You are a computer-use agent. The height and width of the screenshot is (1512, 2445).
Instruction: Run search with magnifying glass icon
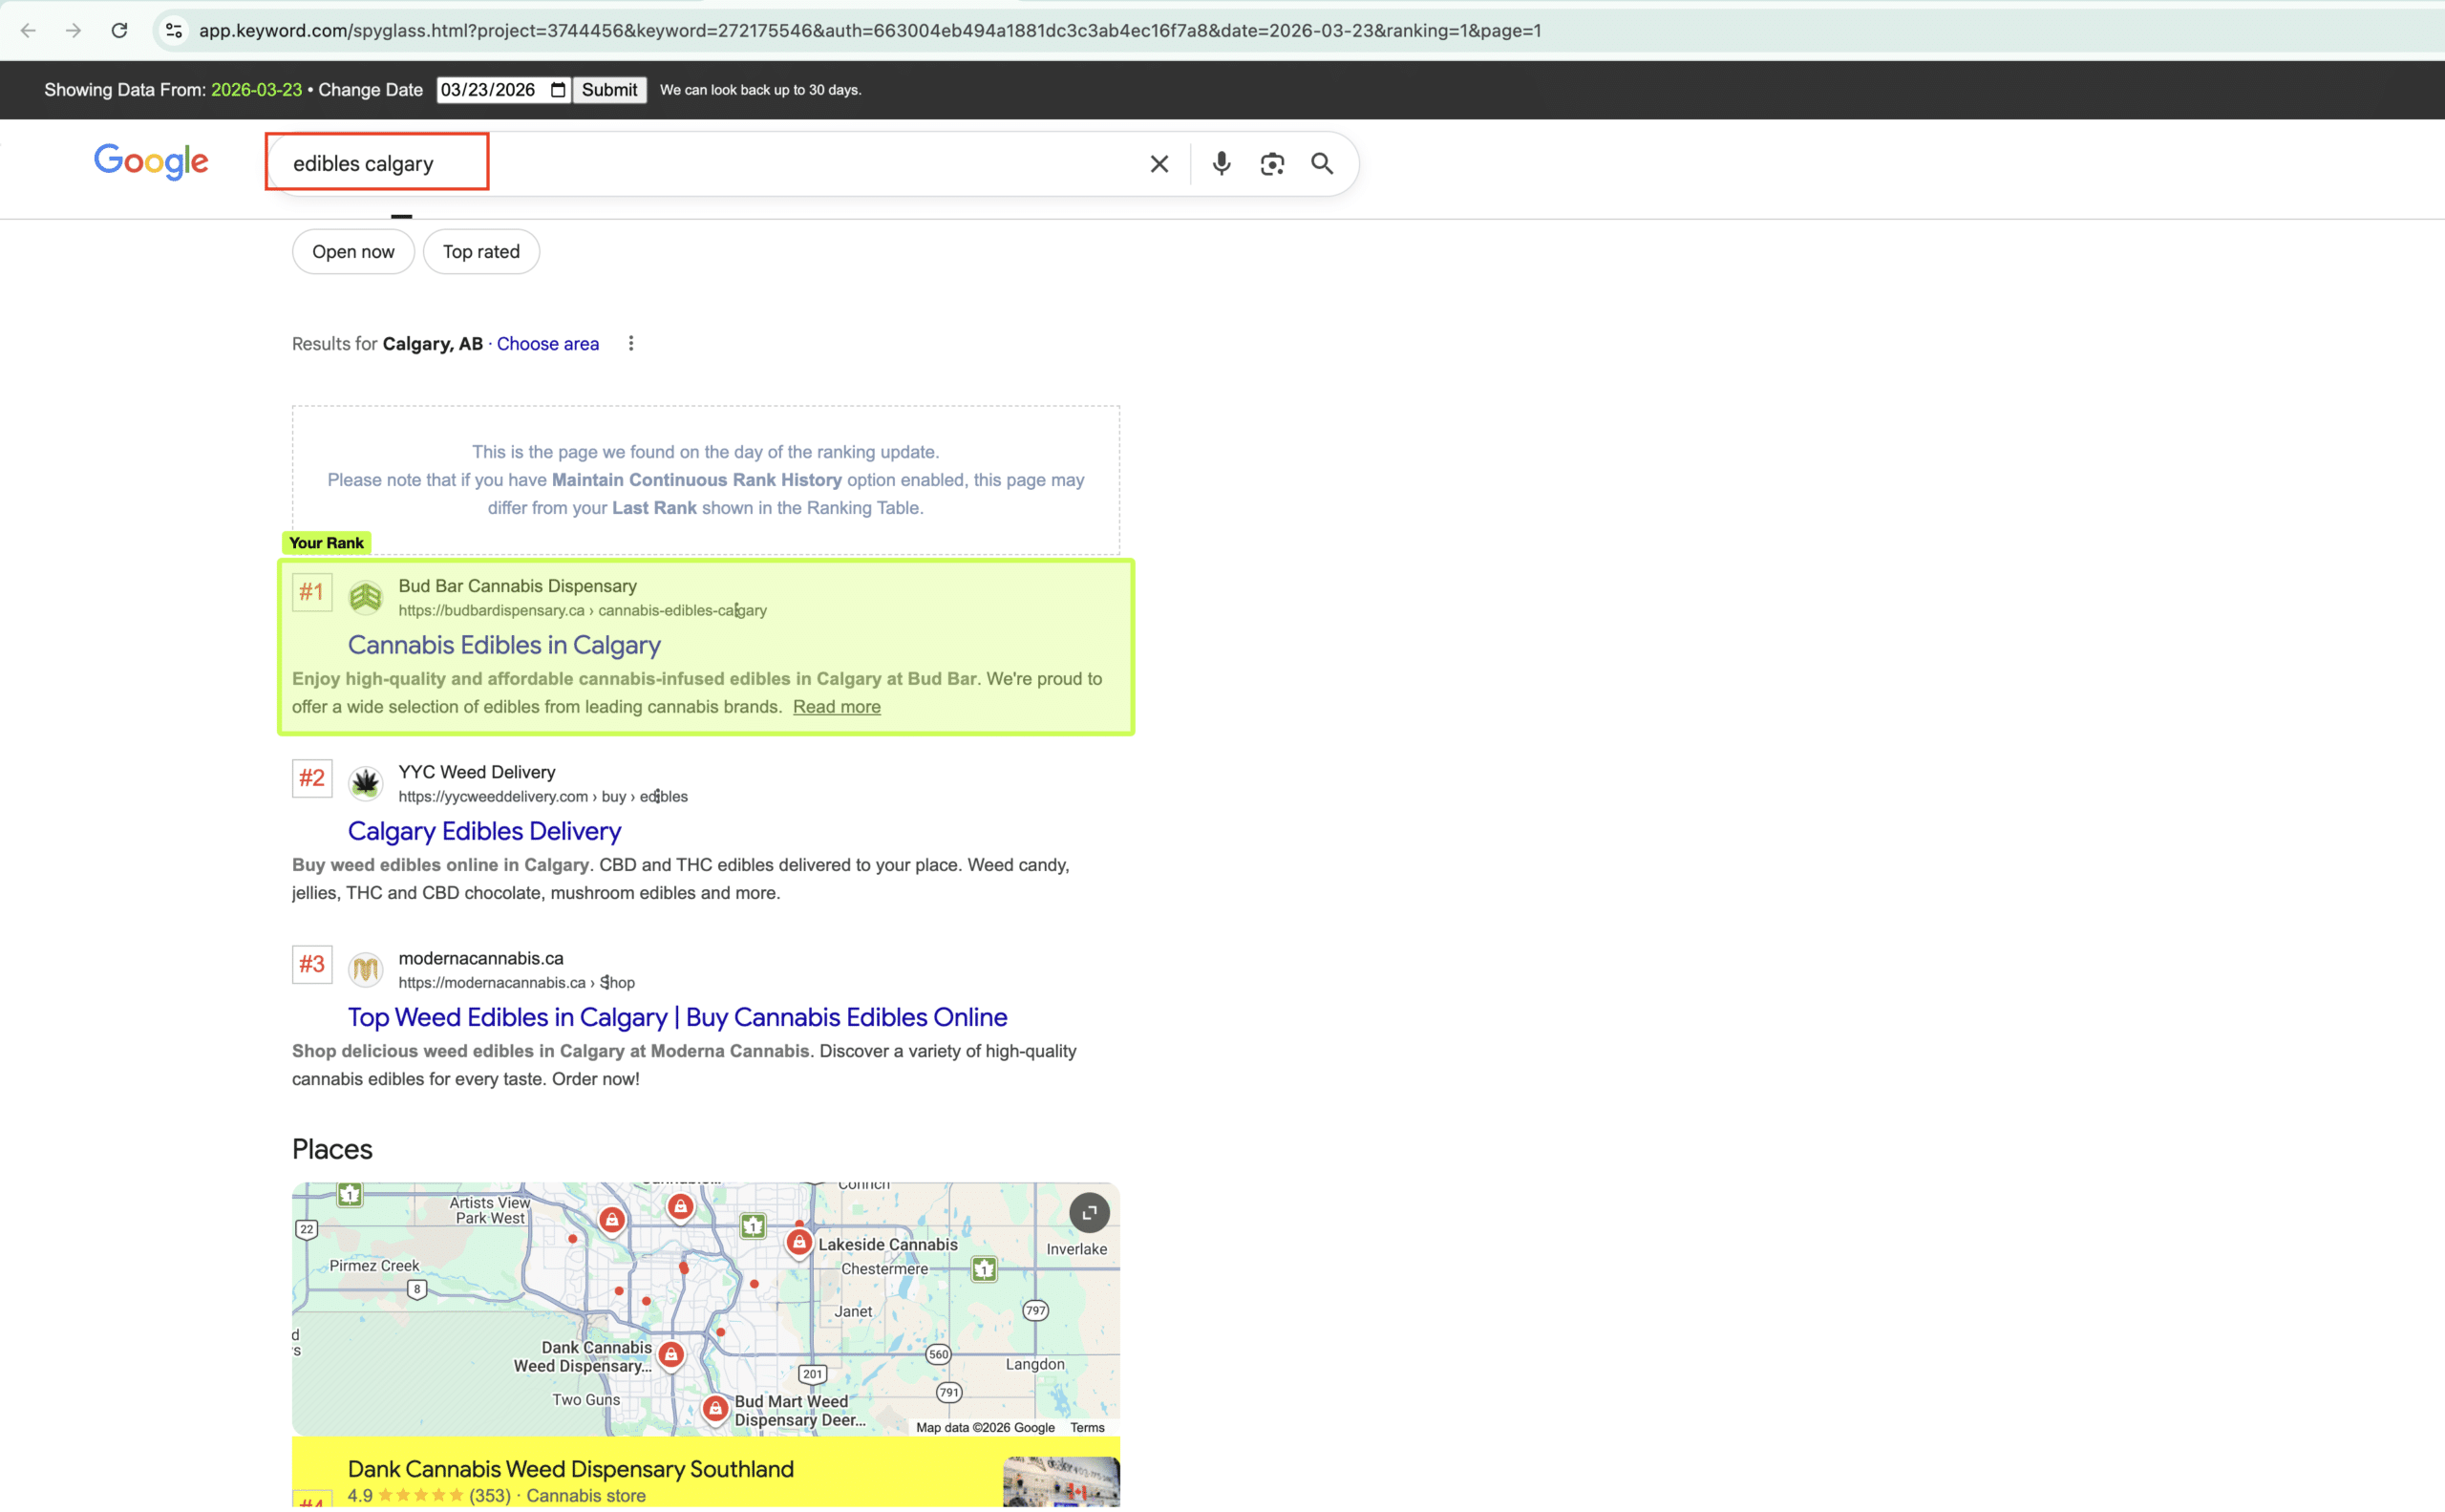1322,164
